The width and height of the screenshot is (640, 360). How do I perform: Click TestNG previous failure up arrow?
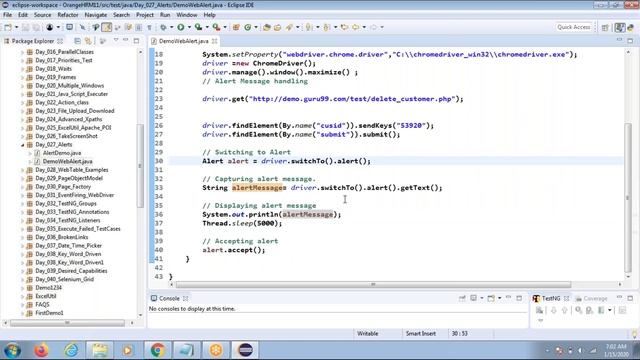coord(564,310)
